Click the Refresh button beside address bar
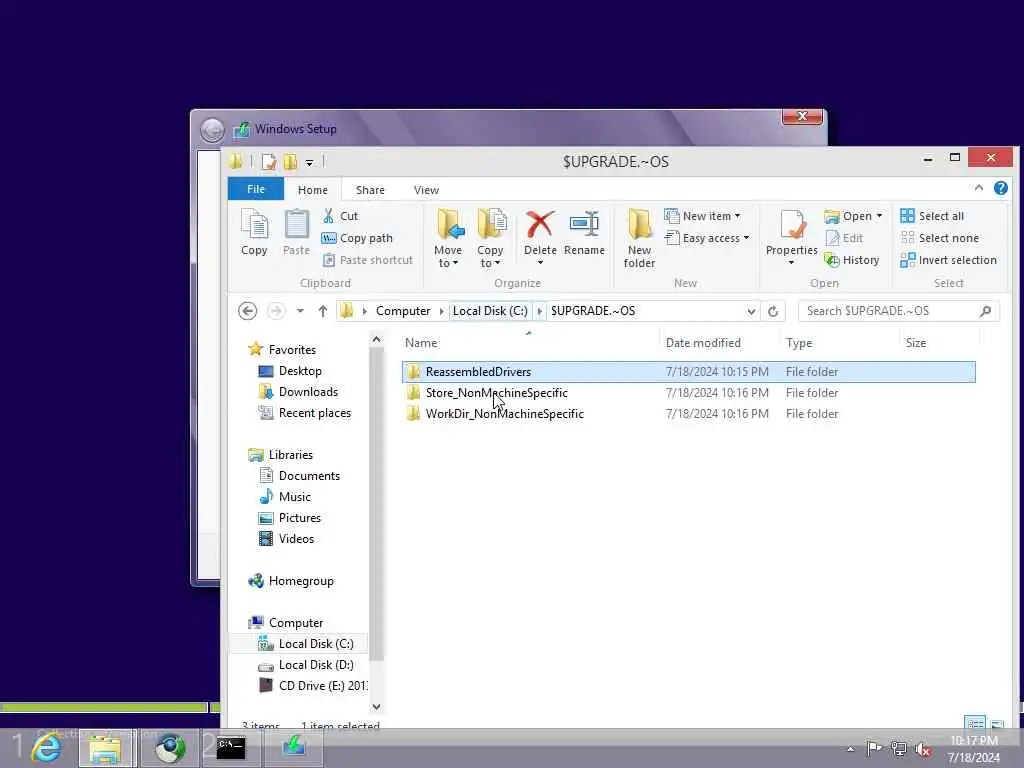The width and height of the screenshot is (1024, 768). 773,312
